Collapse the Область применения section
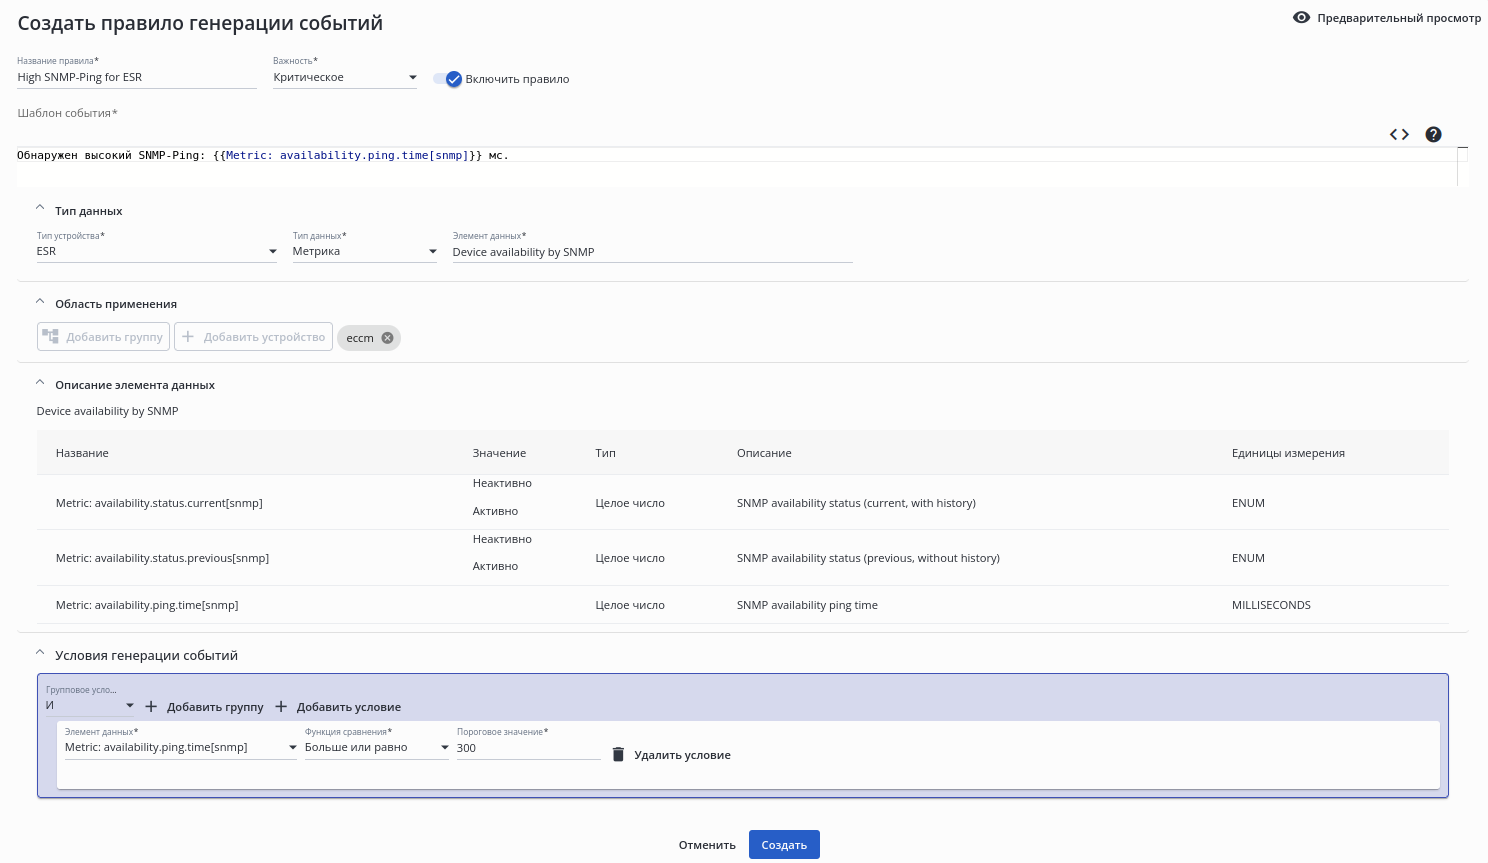This screenshot has width=1488, height=863. (x=40, y=302)
